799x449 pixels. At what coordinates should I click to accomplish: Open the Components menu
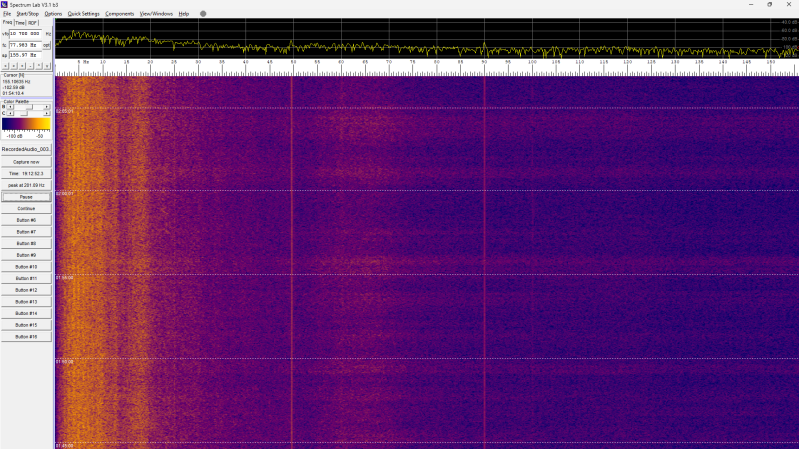(119, 14)
